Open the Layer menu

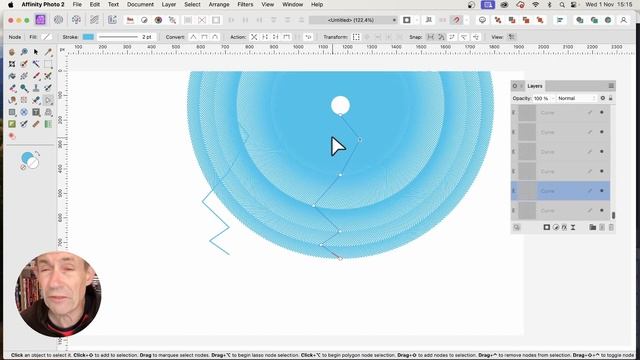[x=169, y=4]
